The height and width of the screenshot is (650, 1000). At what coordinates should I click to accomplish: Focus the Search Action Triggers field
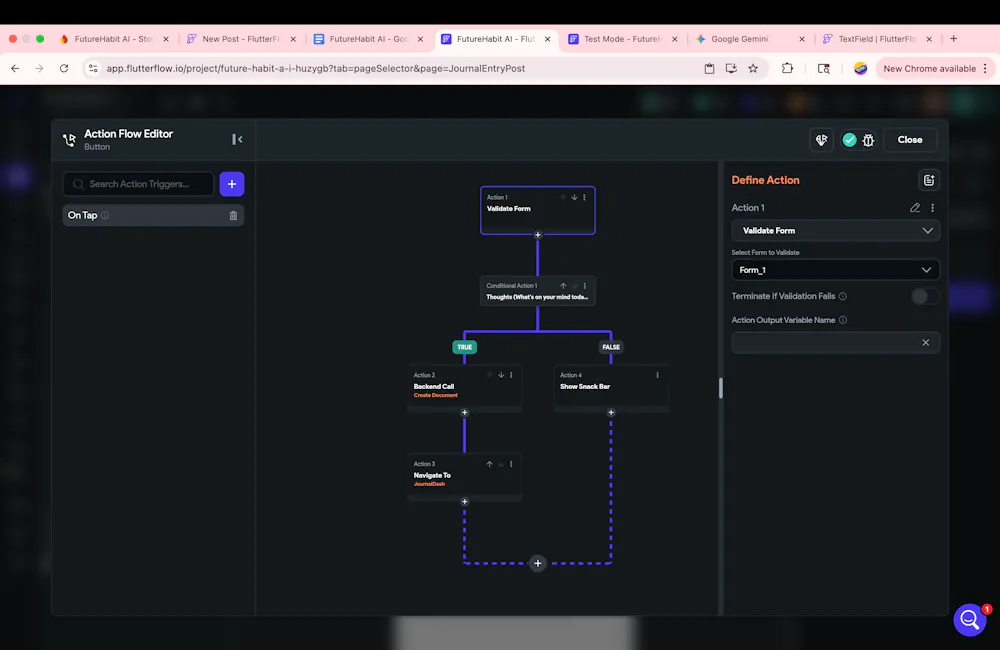[138, 184]
